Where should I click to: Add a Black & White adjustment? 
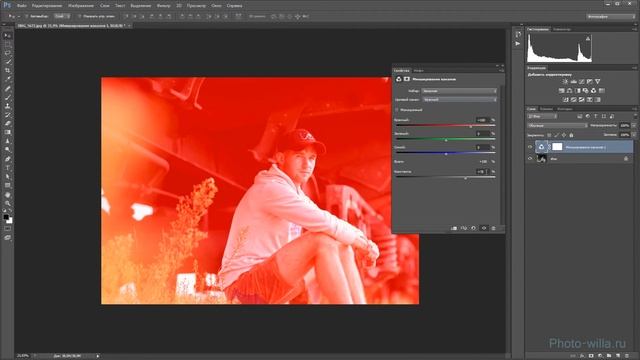[578, 91]
